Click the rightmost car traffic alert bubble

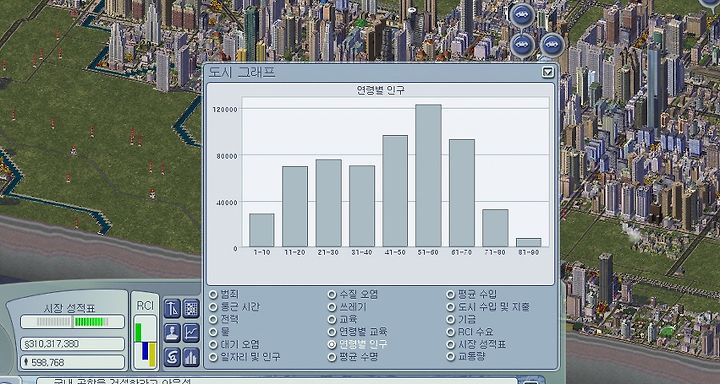click(x=552, y=45)
